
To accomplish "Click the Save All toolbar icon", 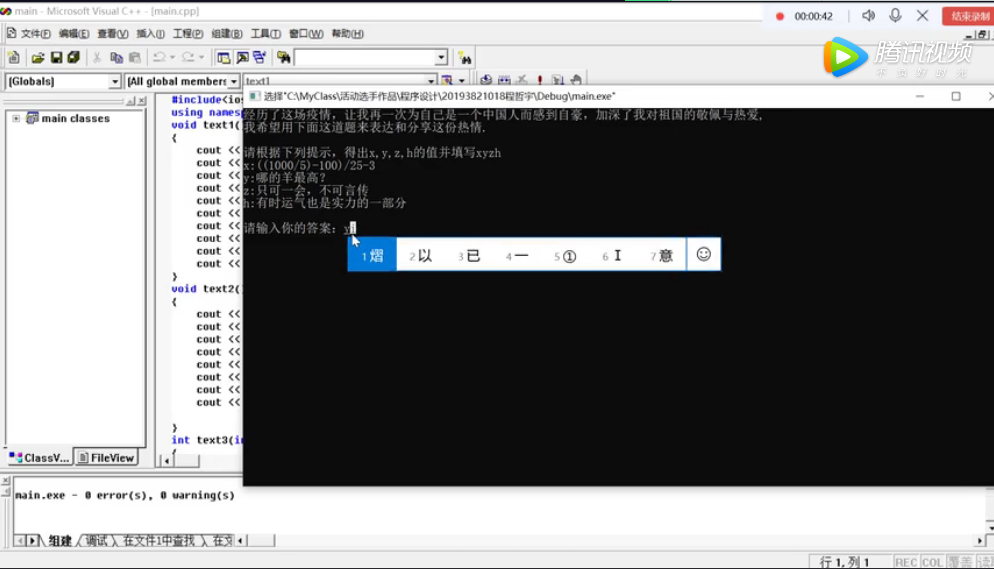I will tap(73, 58).
